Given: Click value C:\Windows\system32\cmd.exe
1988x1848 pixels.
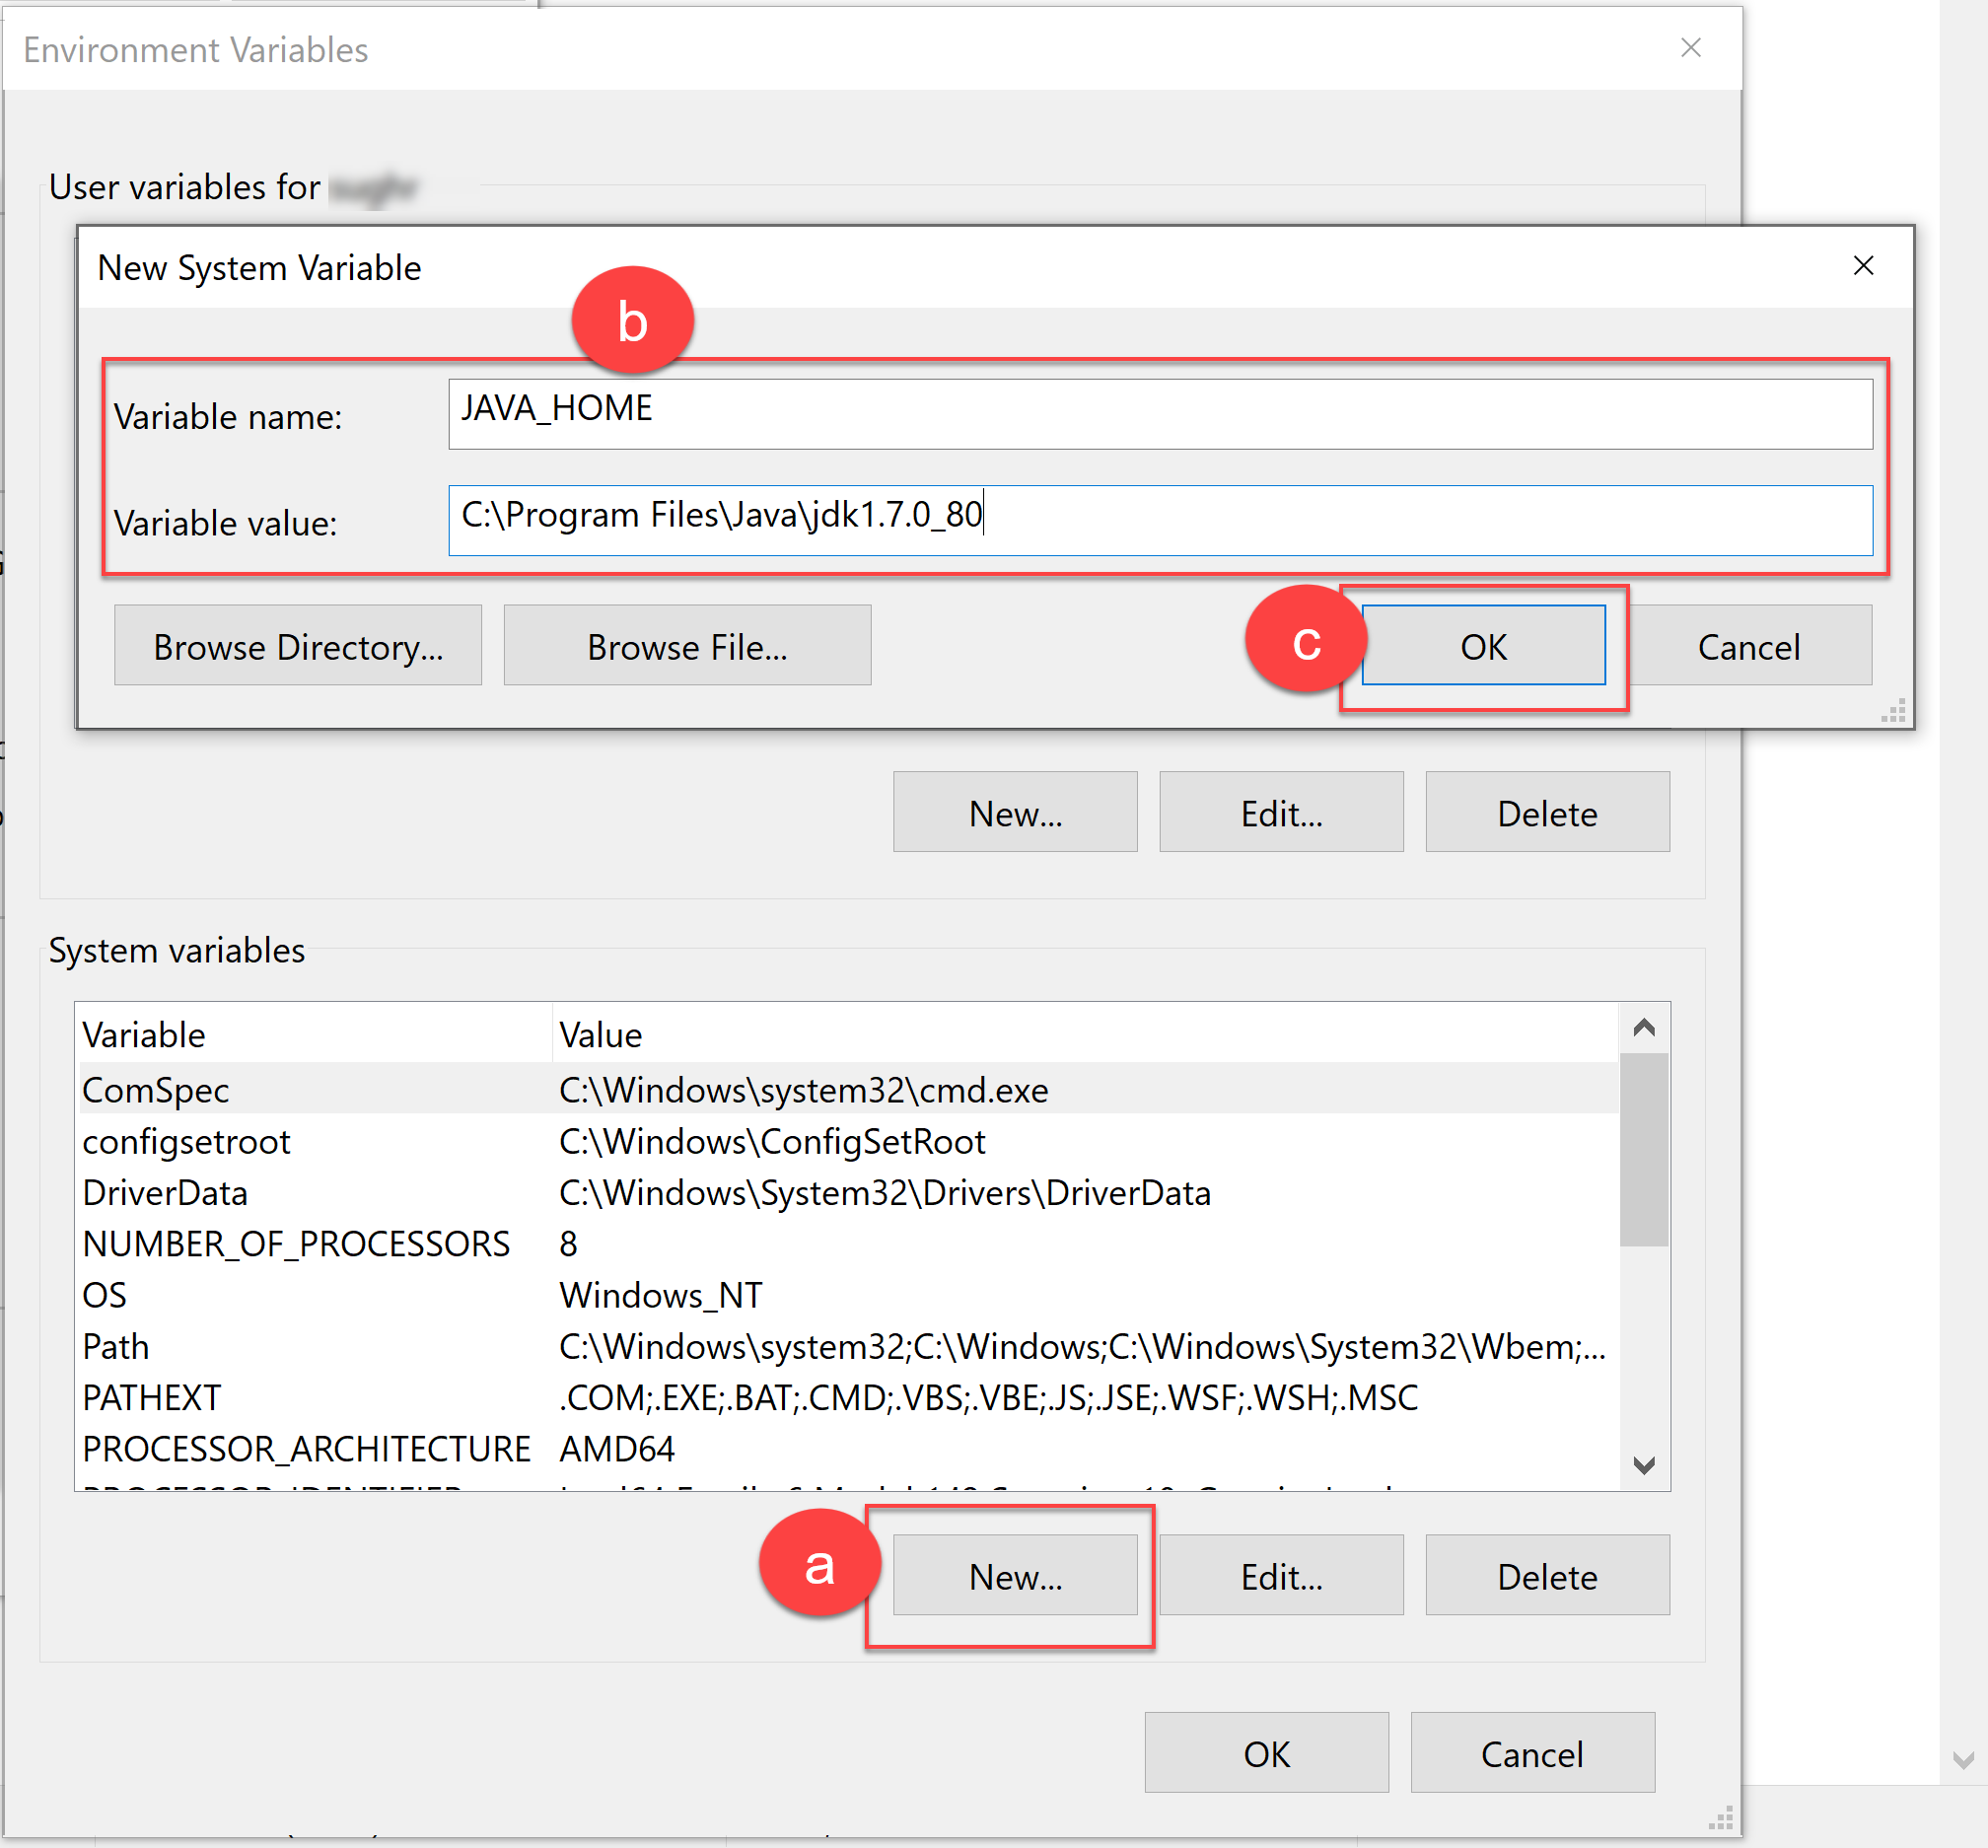Looking at the screenshot, I should click(x=804, y=1089).
